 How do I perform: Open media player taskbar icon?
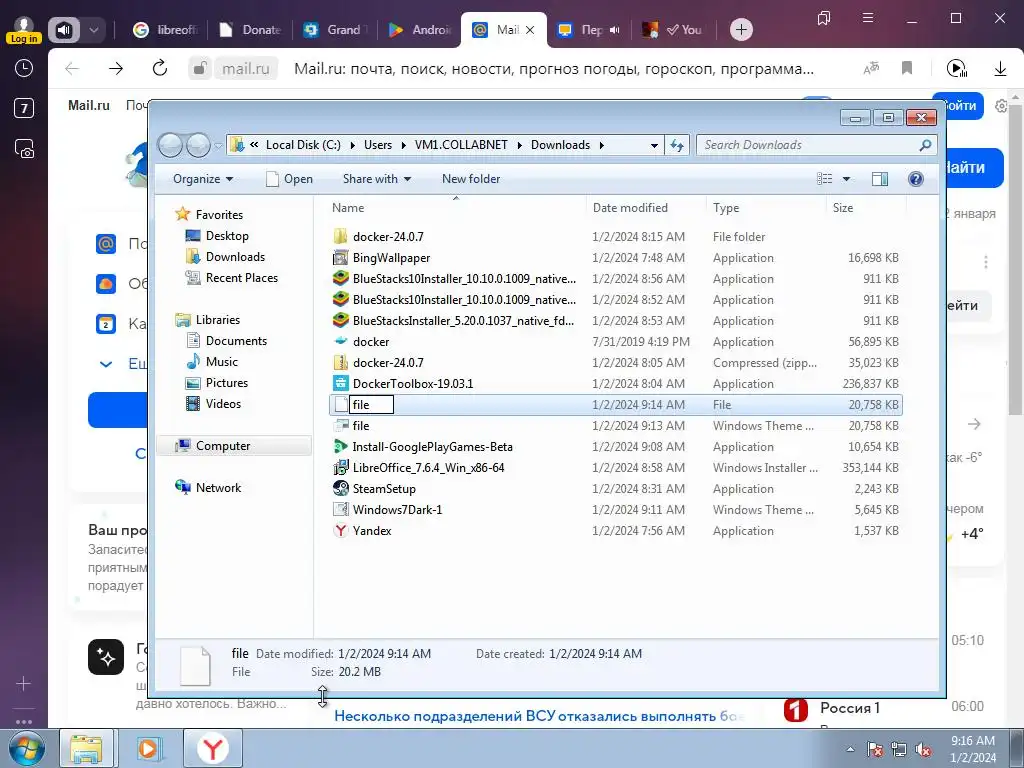click(148, 748)
